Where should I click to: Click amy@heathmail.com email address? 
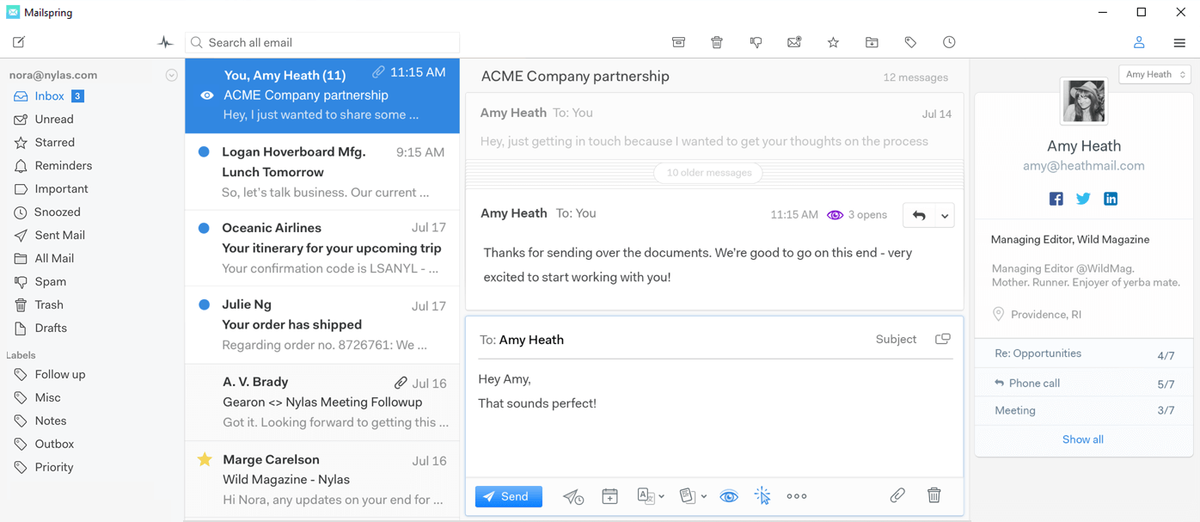tap(1083, 166)
